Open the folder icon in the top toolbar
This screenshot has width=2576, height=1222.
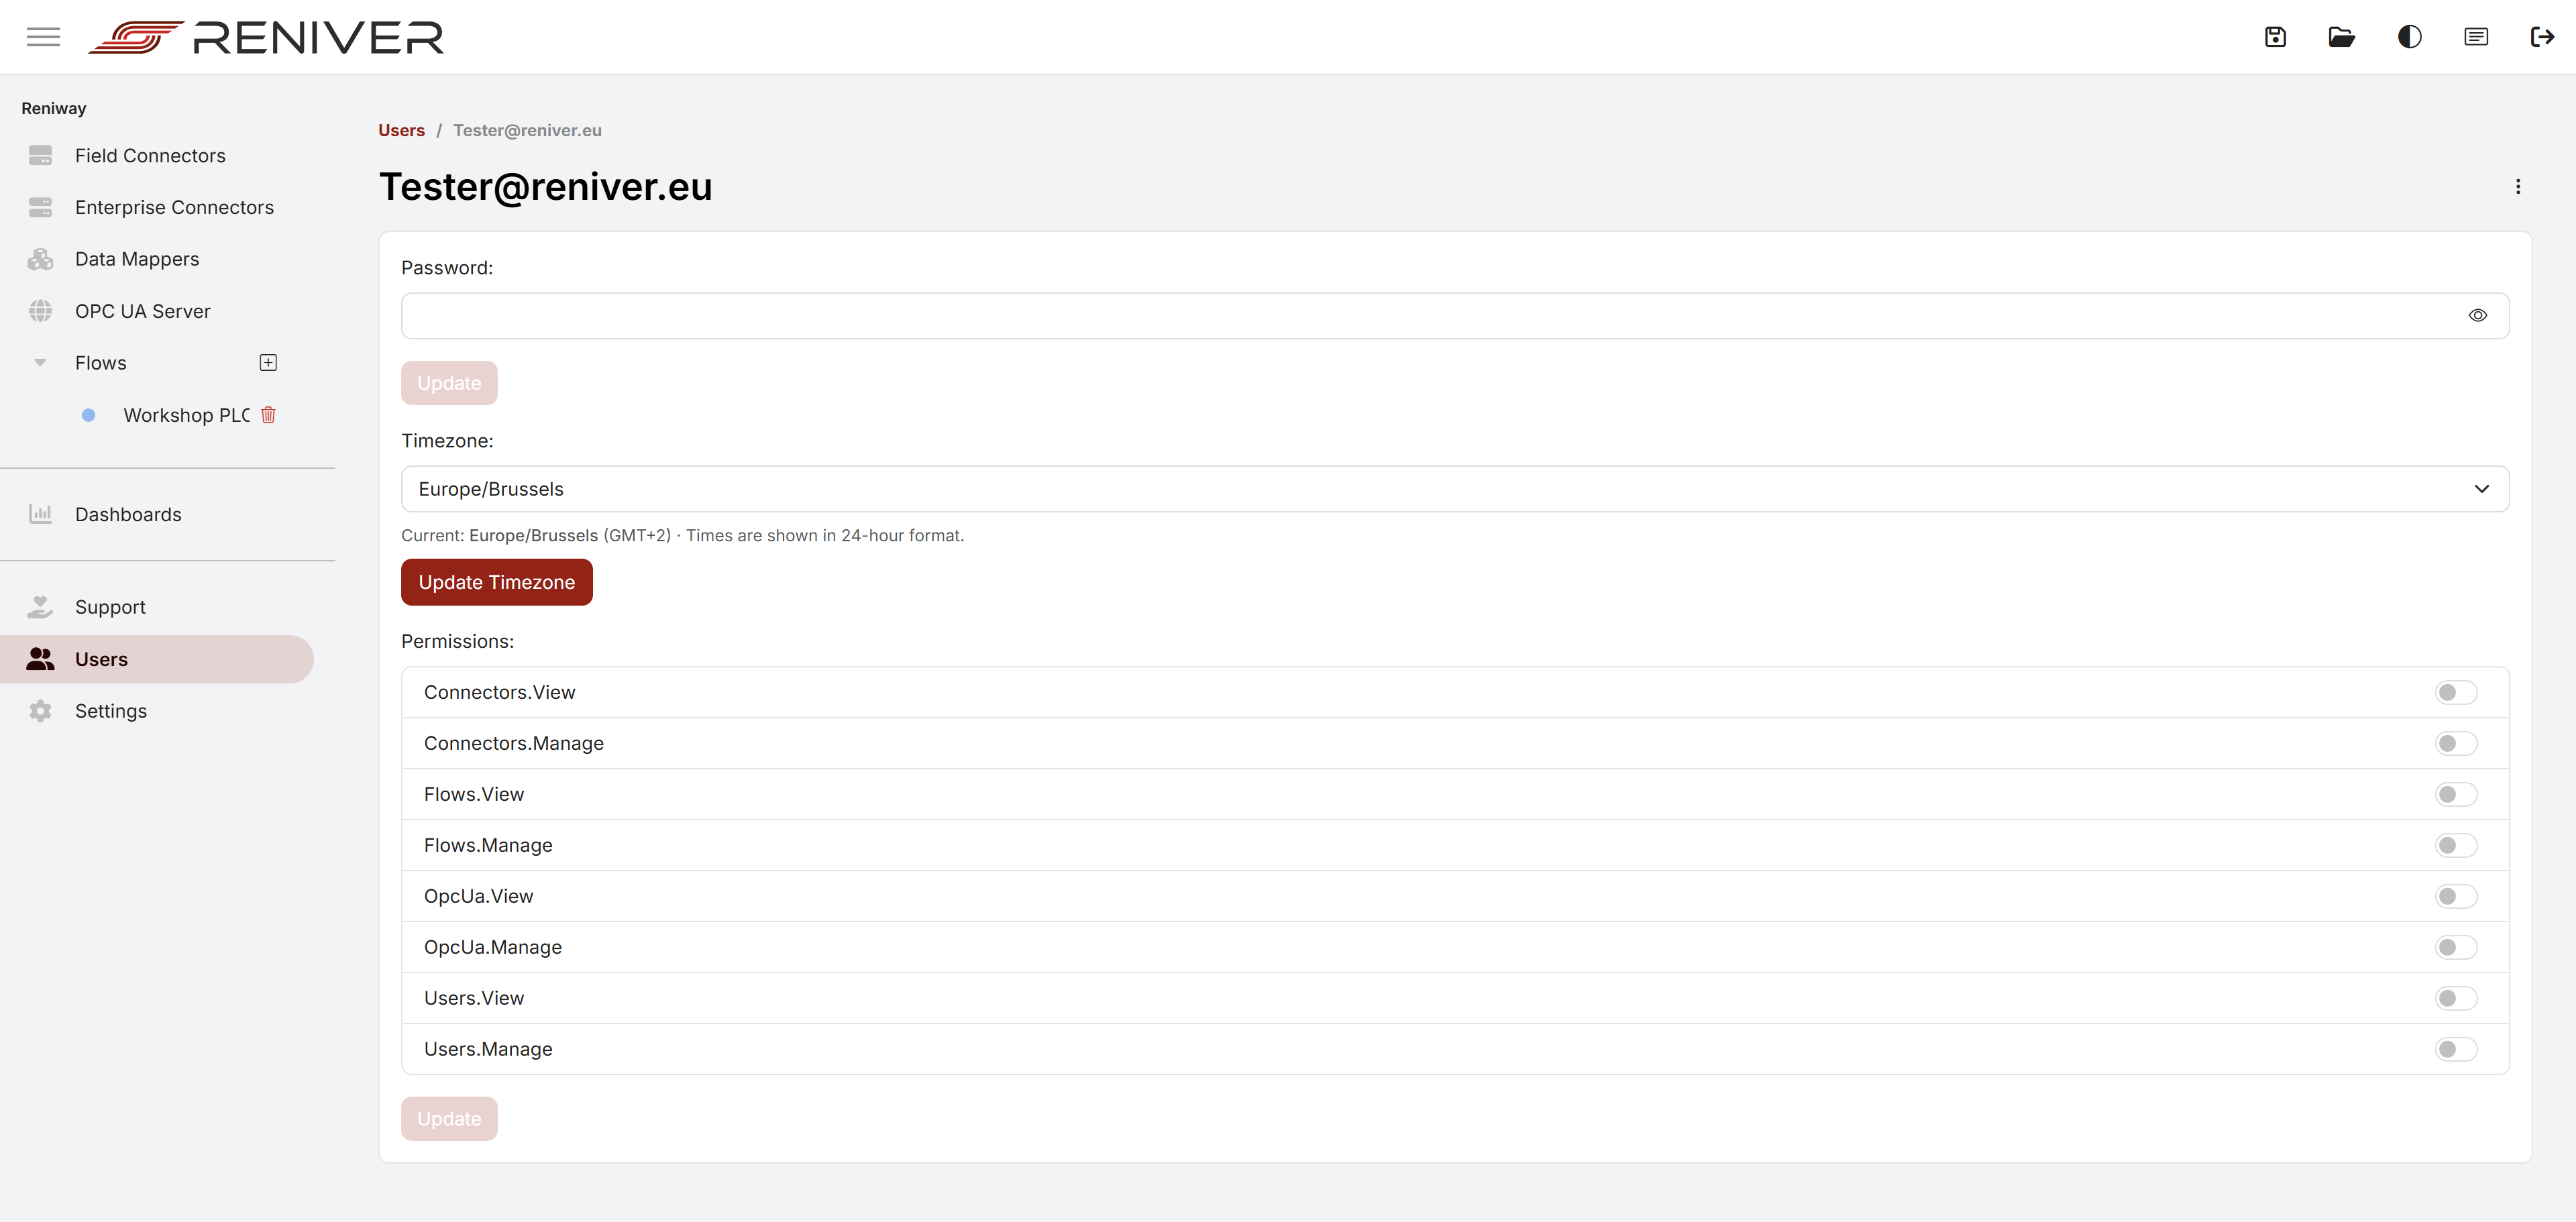pyautogui.click(x=2341, y=37)
